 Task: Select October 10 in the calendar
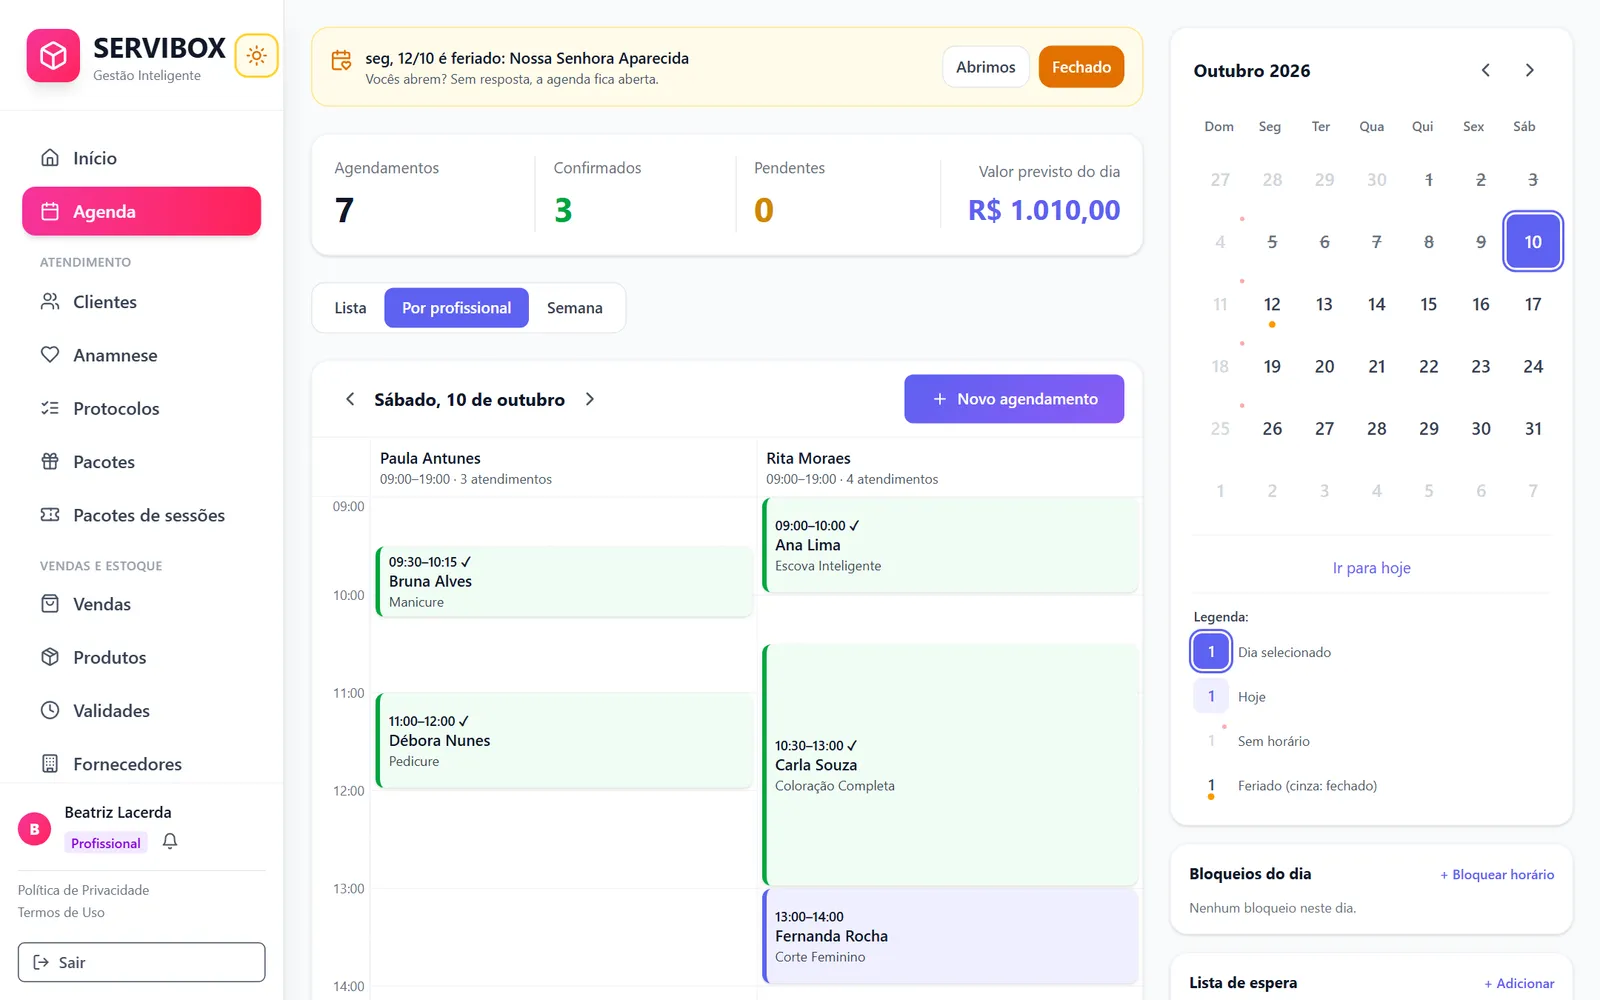point(1533,242)
